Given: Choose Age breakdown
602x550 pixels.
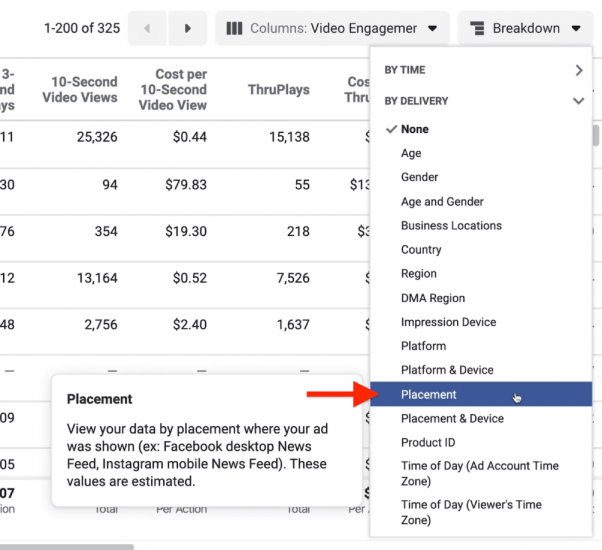Looking at the screenshot, I should 411,153.
